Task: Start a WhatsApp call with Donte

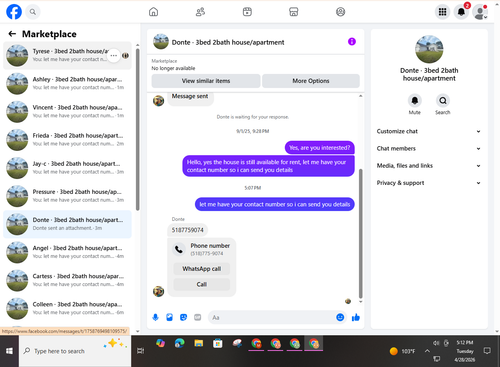Action: pyautogui.click(x=202, y=269)
